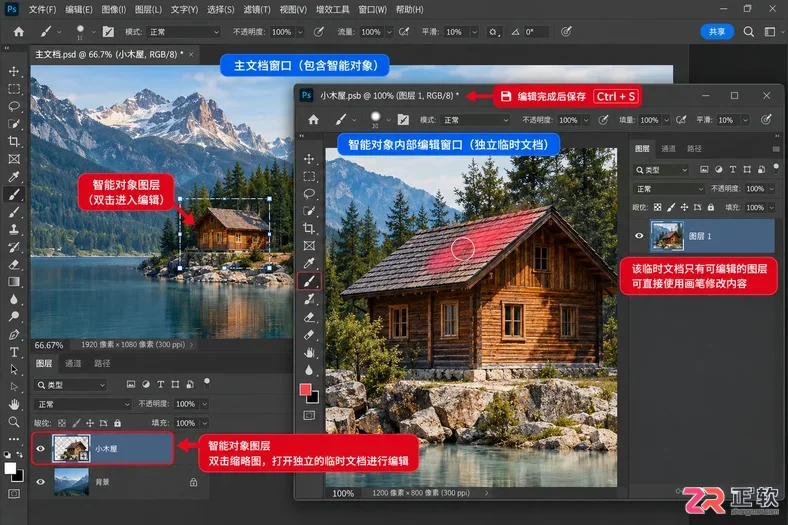Select the Clone Stamp tool in main toolbar
Screen dimensions: 788x525
coord(14,229)
